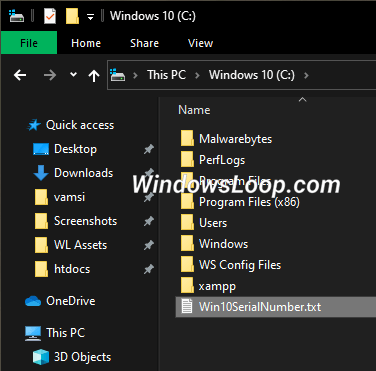Click the Properties quick access toolbar icon
The width and height of the screenshot is (376, 371).
click(x=50, y=16)
